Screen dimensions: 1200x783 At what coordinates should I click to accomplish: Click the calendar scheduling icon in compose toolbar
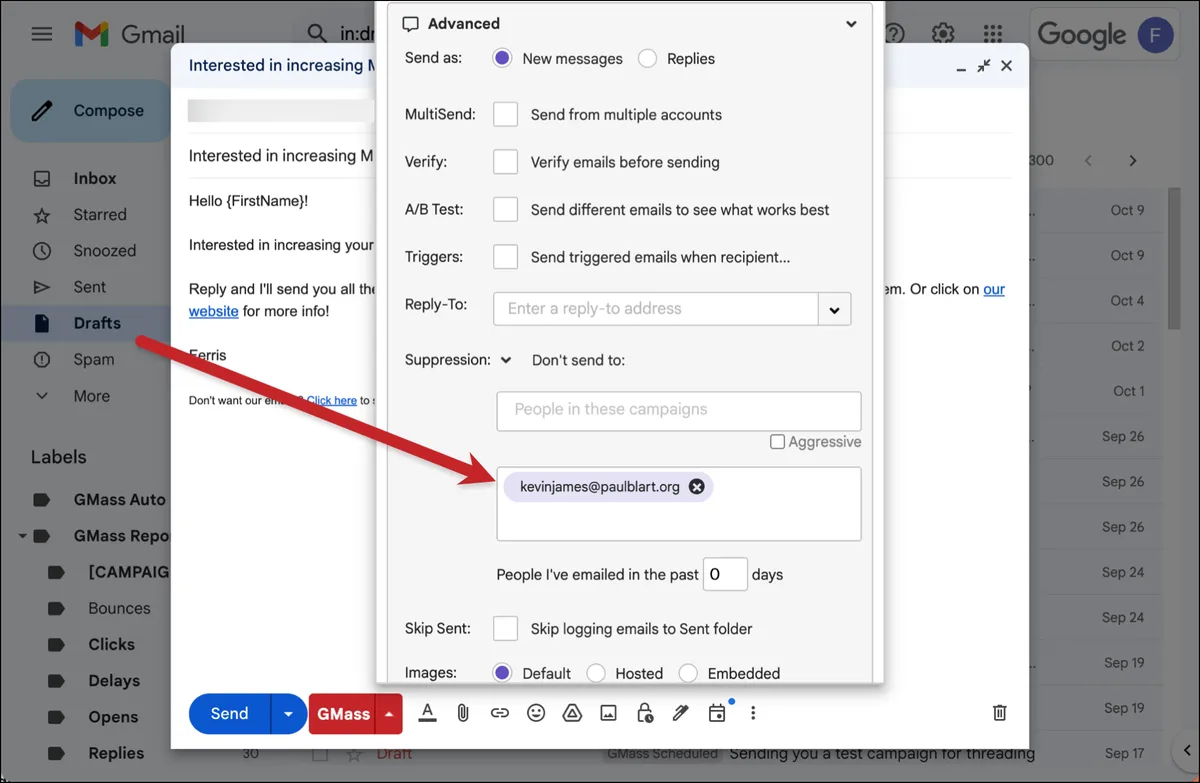pyautogui.click(x=717, y=713)
